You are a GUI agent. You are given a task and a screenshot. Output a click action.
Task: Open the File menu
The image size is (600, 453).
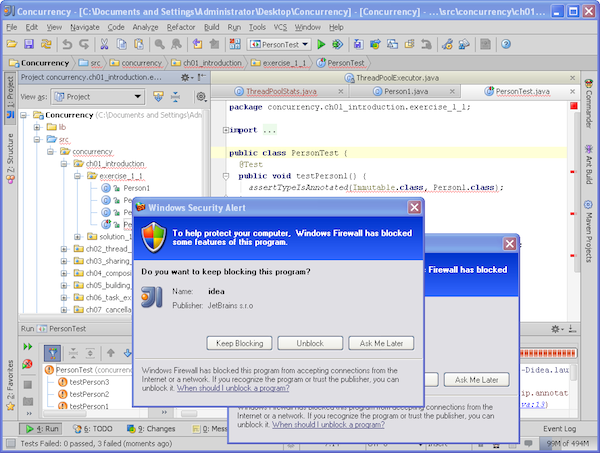[11, 27]
